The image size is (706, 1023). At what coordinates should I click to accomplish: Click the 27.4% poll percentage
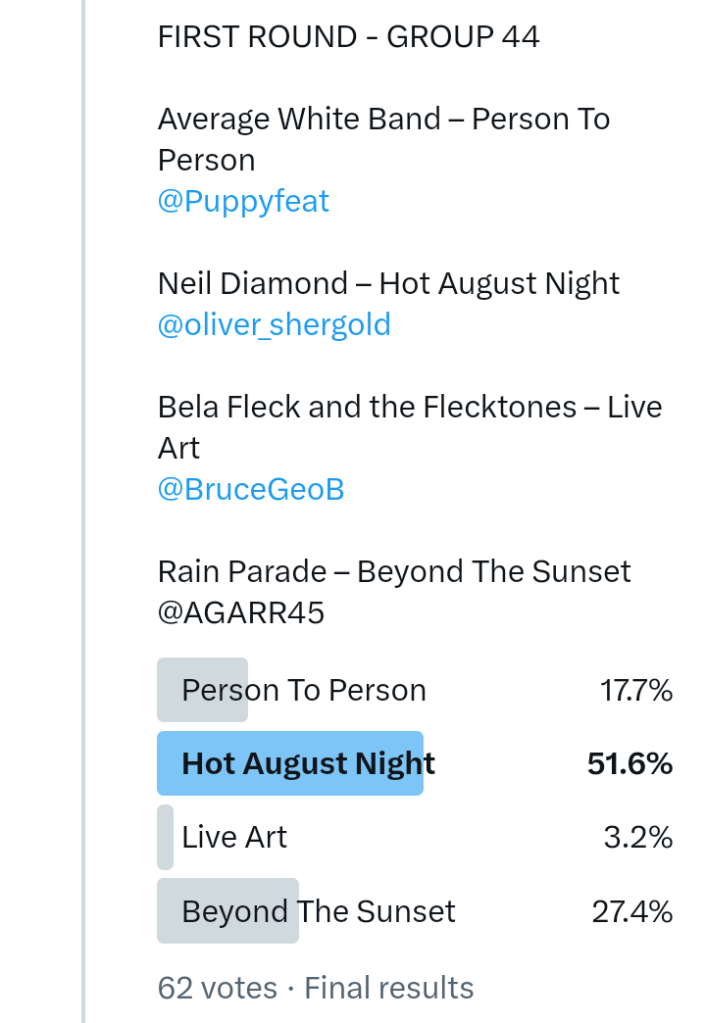click(632, 911)
